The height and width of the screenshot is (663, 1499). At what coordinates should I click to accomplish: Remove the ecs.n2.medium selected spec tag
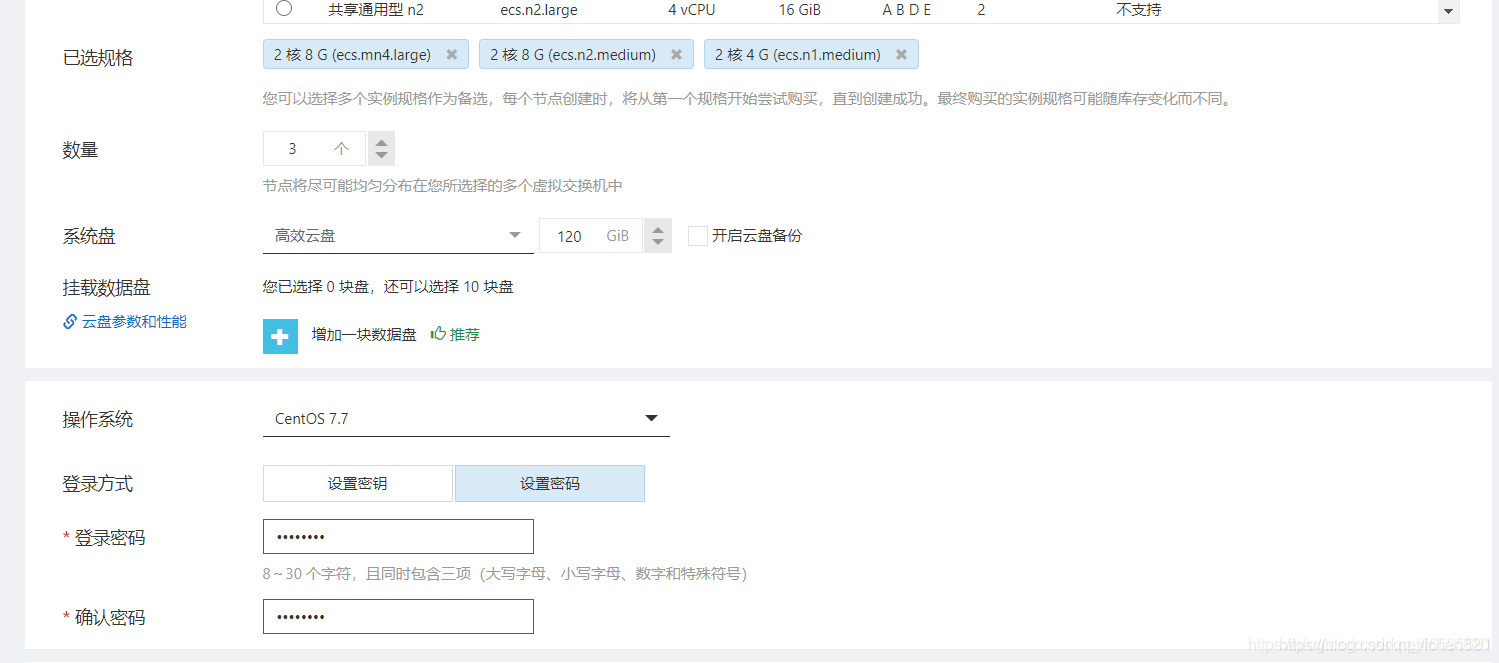pyautogui.click(x=676, y=55)
